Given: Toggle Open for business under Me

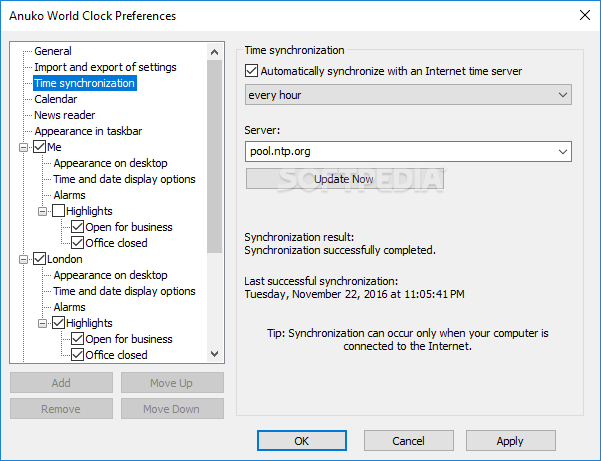Looking at the screenshot, I should pos(77,227).
